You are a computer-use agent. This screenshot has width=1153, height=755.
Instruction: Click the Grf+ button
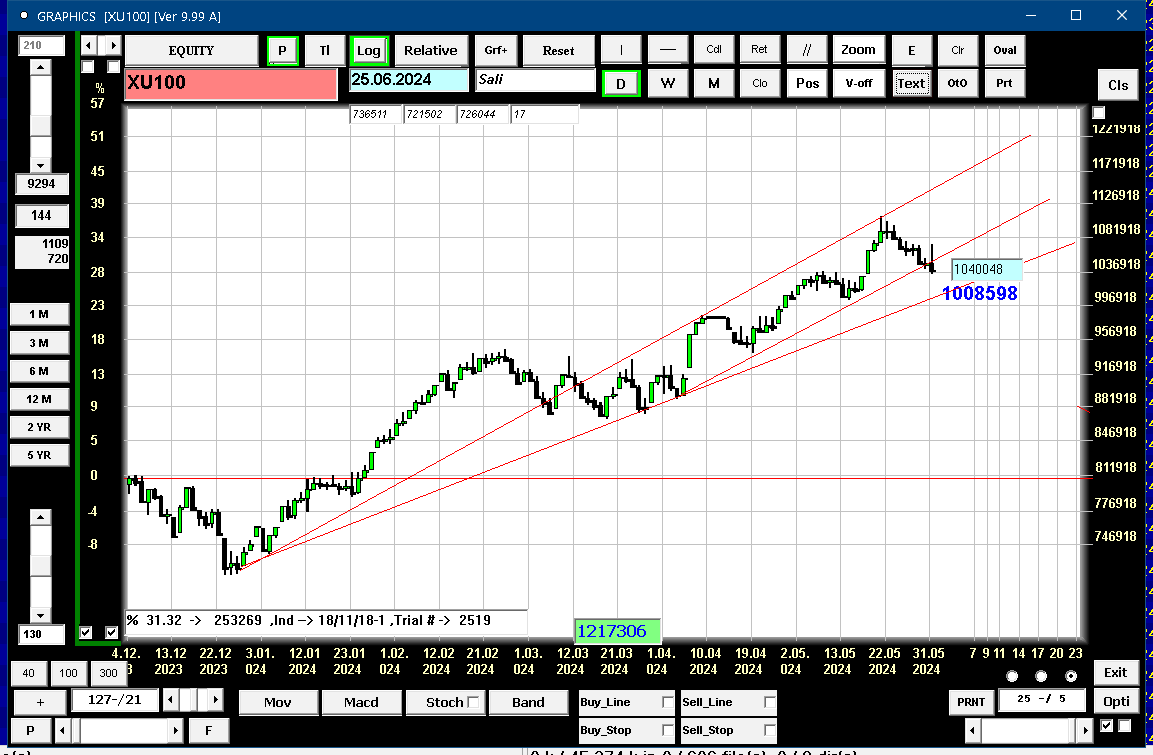pyautogui.click(x=496, y=51)
